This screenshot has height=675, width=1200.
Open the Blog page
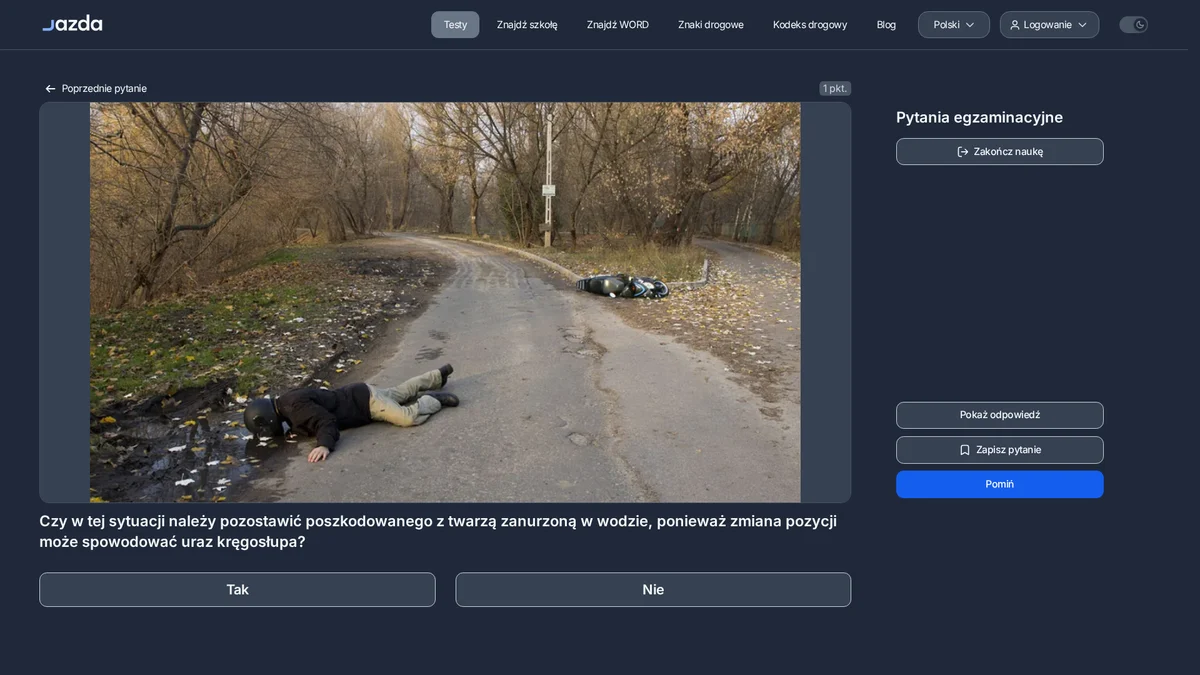coord(886,25)
